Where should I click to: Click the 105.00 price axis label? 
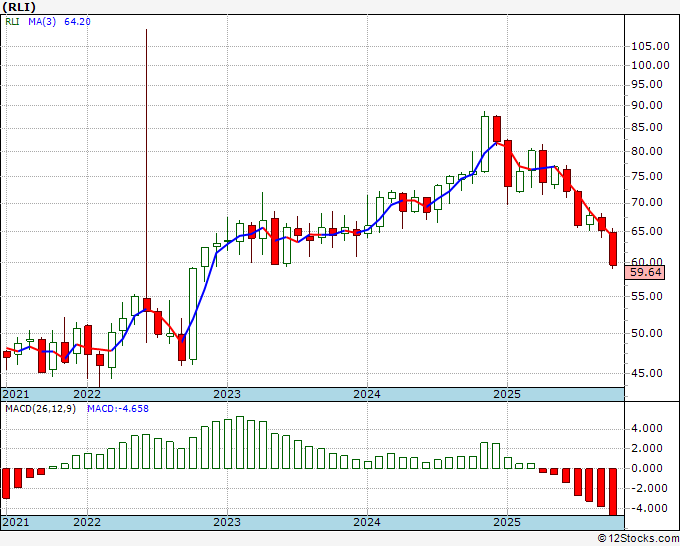point(650,46)
